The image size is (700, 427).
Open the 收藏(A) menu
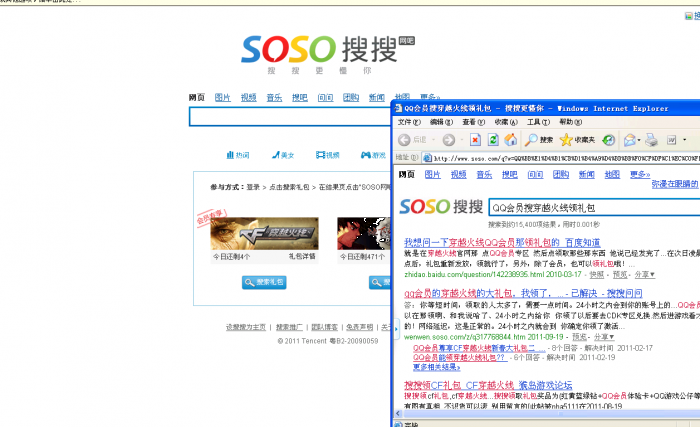pyautogui.click(x=506, y=122)
